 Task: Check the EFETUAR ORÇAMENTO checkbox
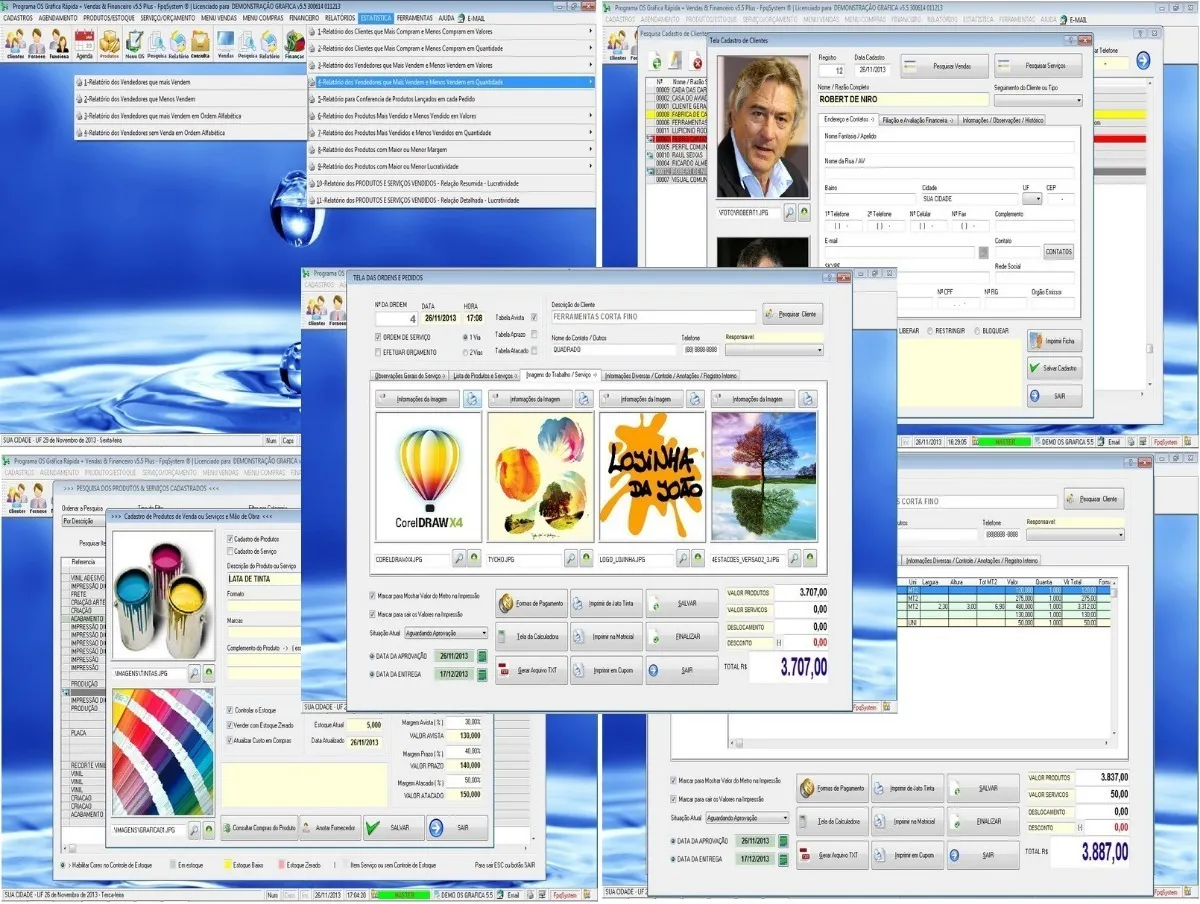pos(378,352)
